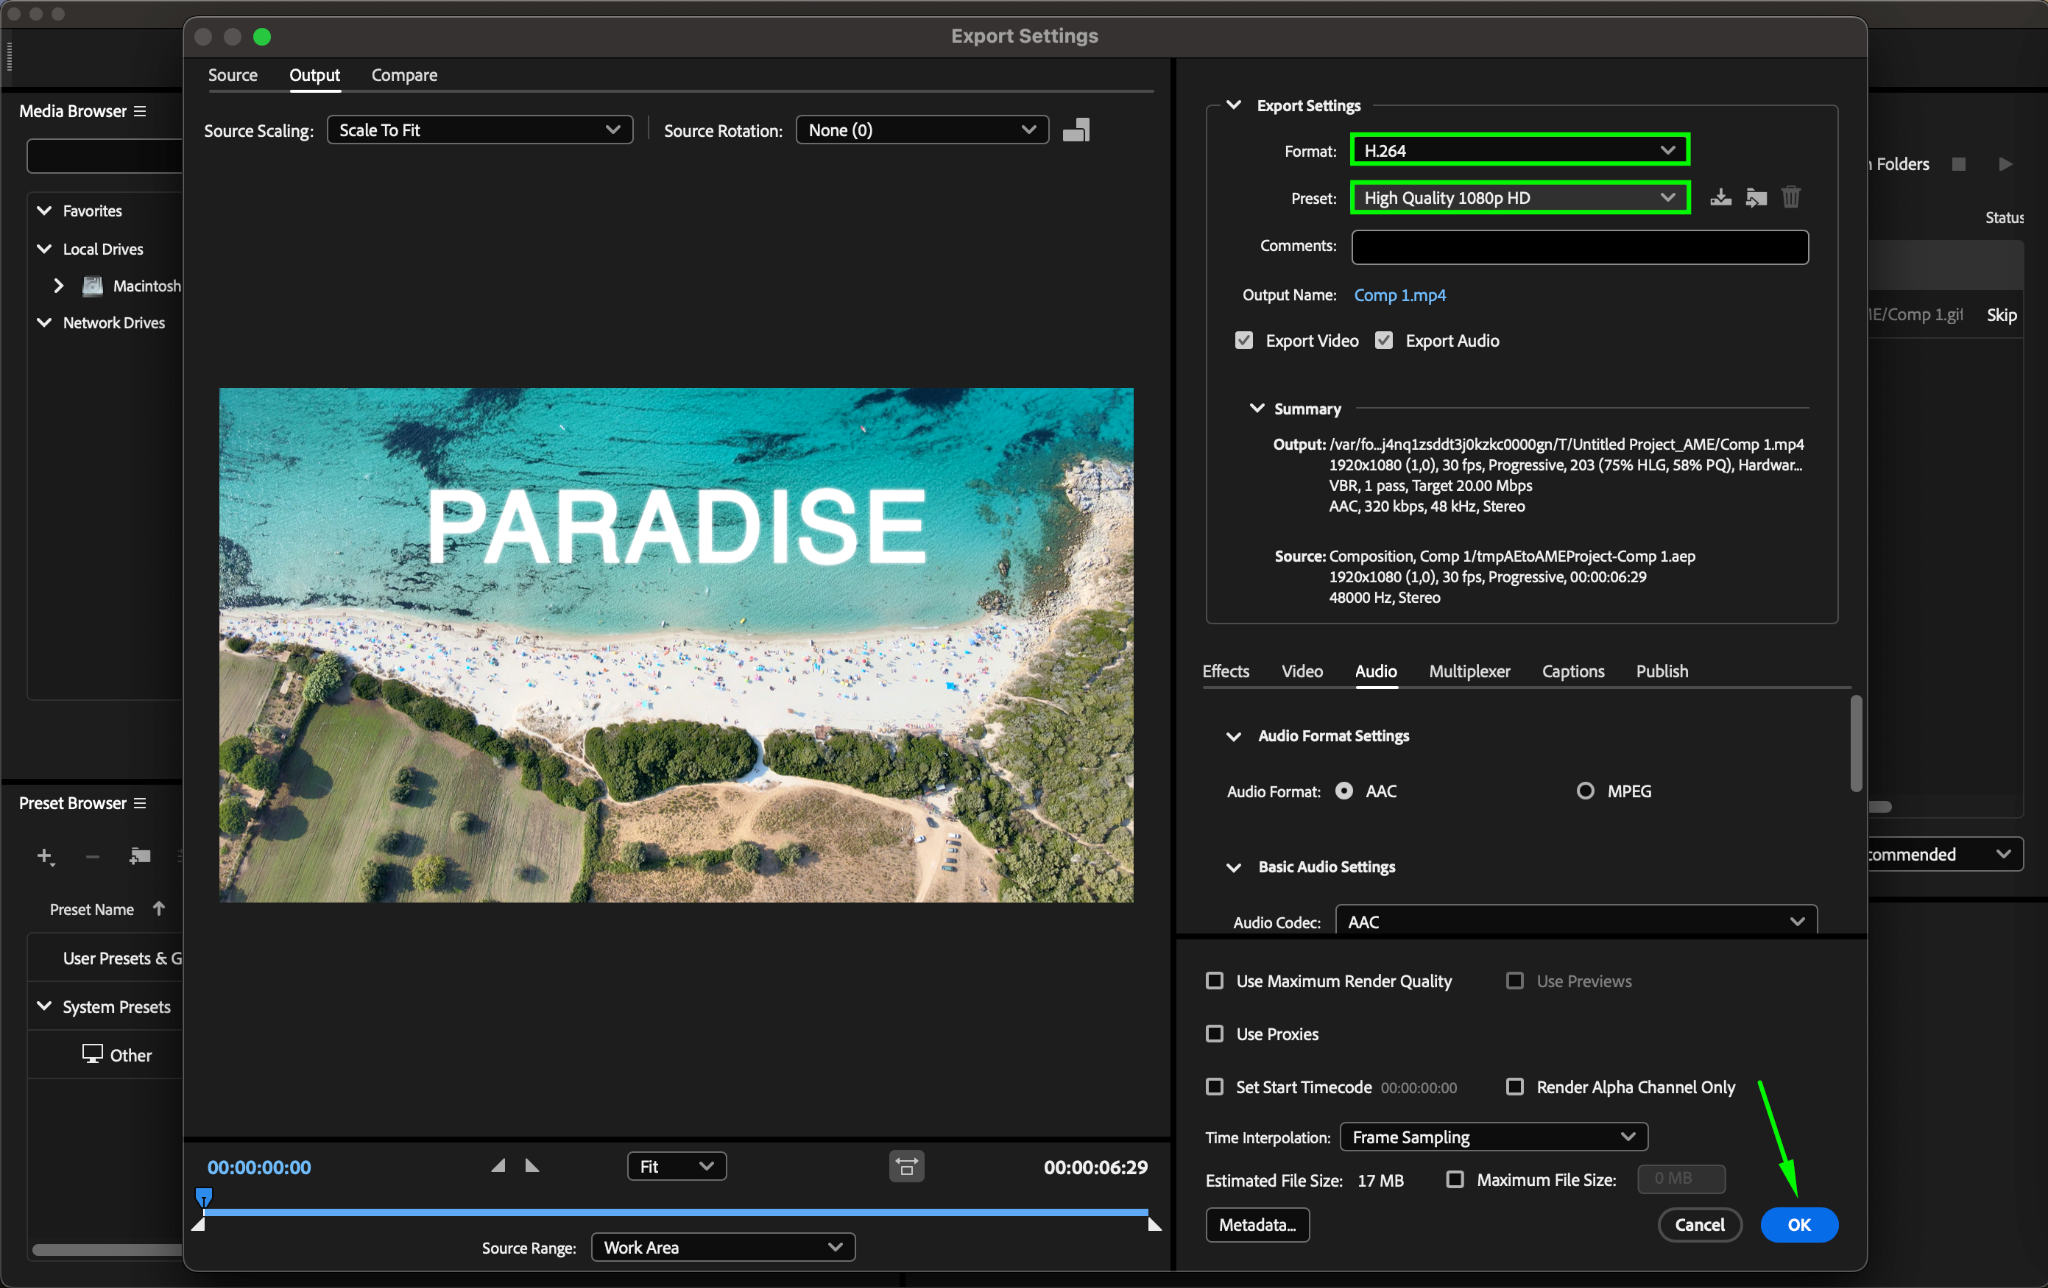Switch to the Source tab
The image size is (2048, 1288).
(x=232, y=75)
